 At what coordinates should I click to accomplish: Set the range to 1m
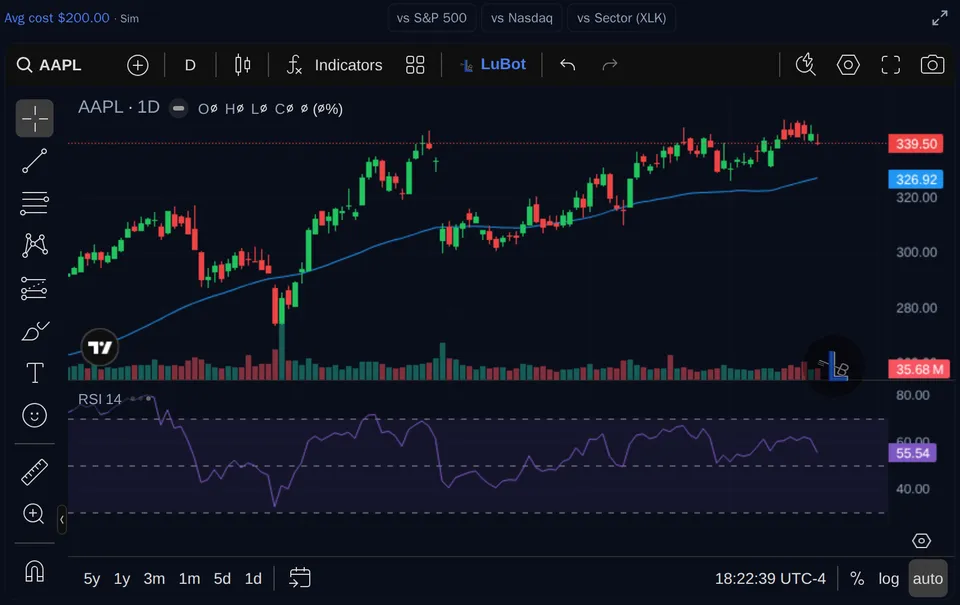(189, 579)
